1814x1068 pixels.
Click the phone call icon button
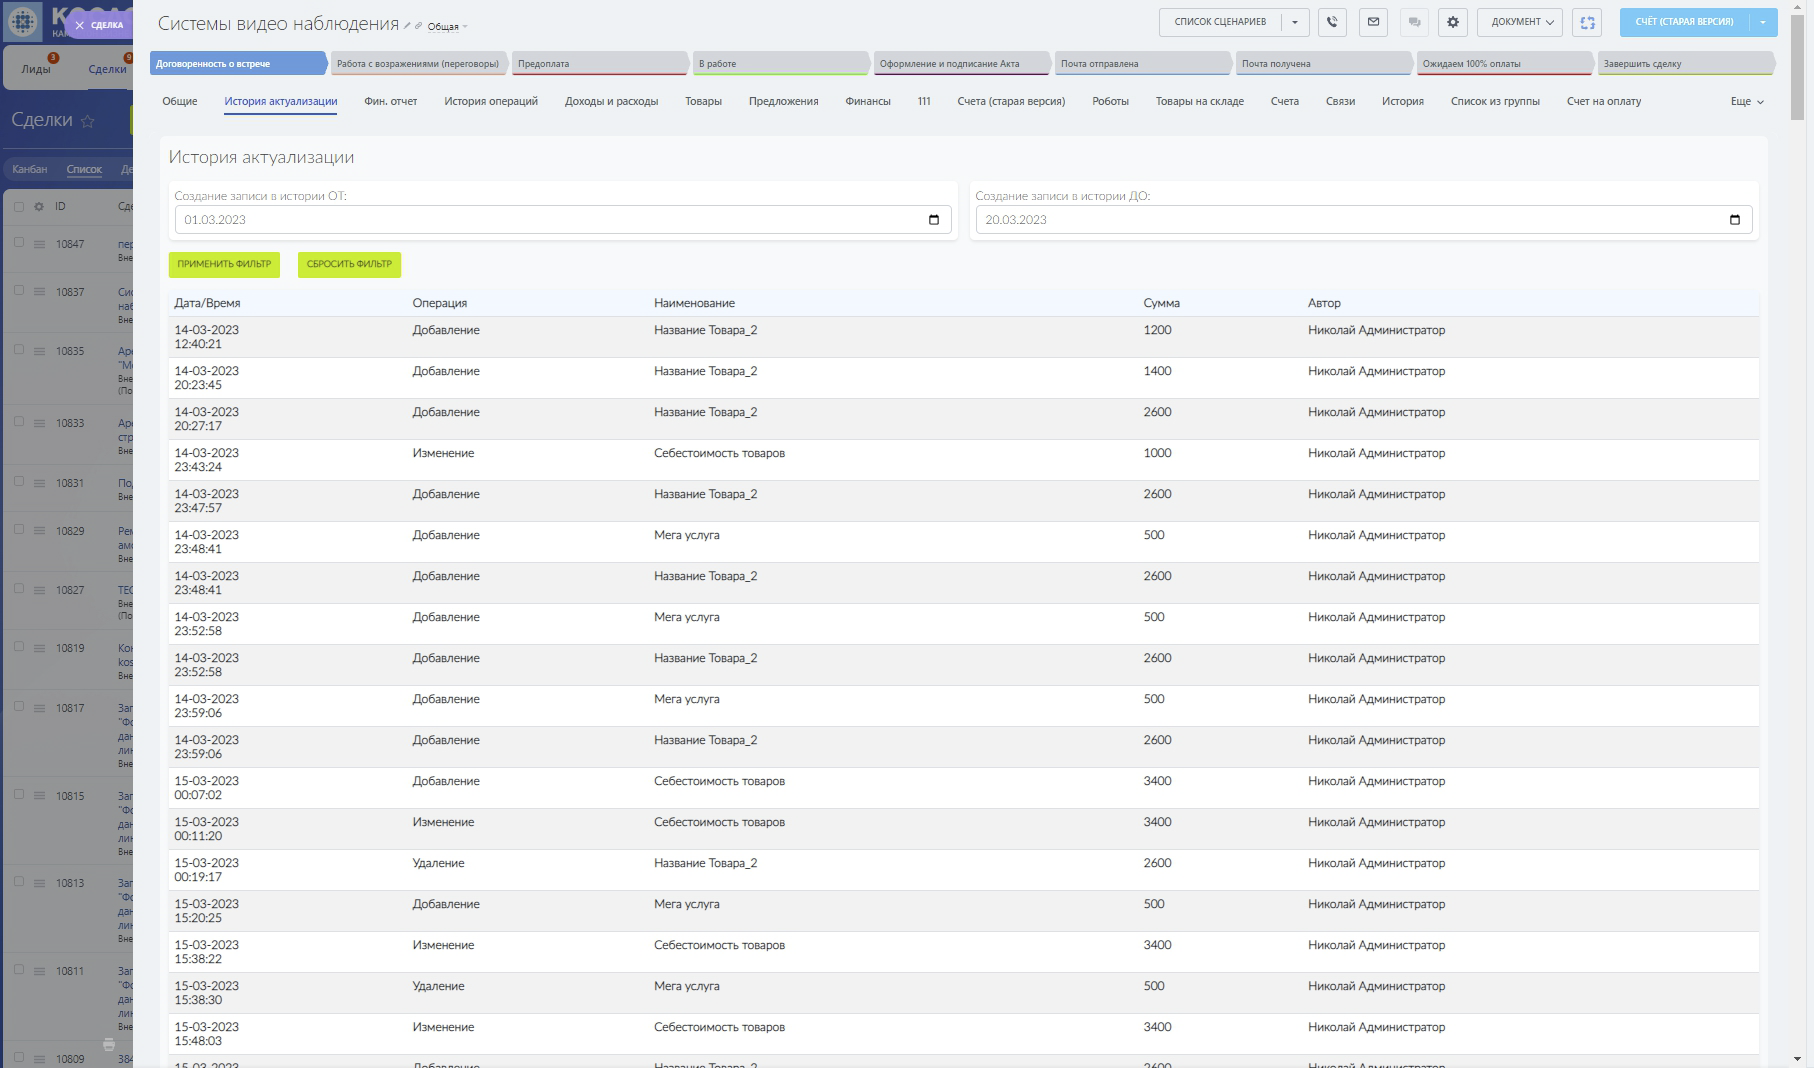[1332, 22]
